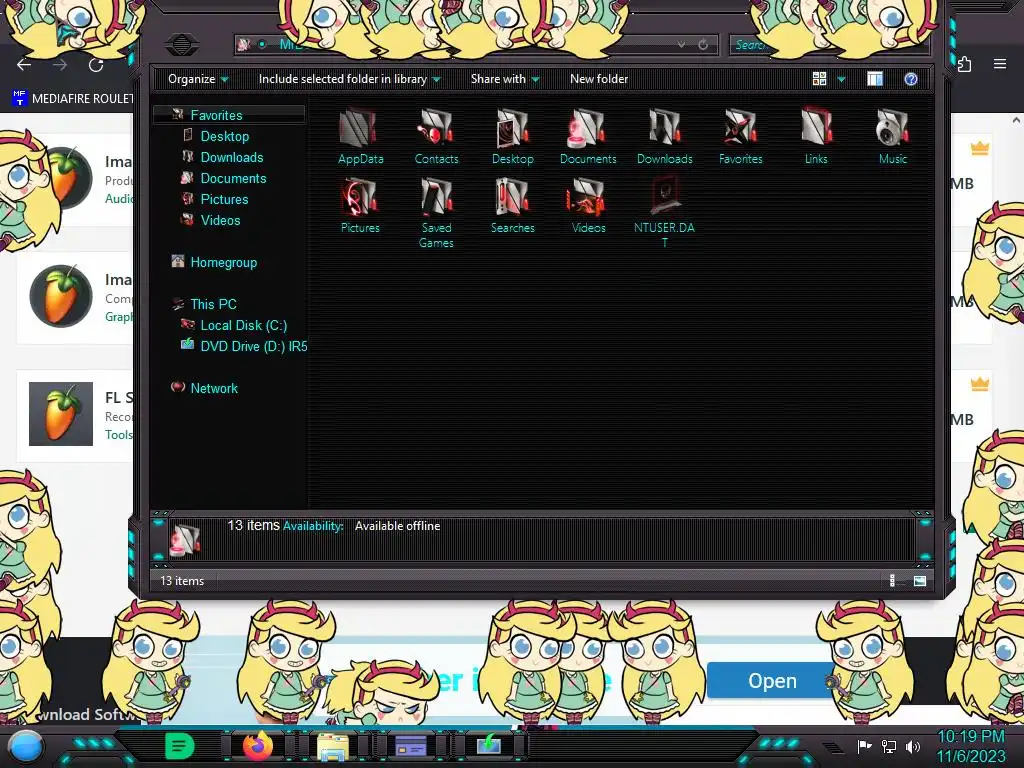
Task: Open the network tray icon
Action: pos(889,746)
